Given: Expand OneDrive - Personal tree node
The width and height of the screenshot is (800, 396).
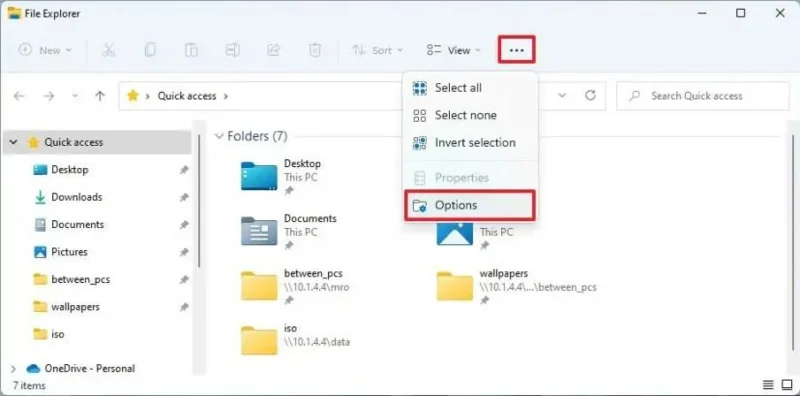Looking at the screenshot, I should (x=13, y=368).
